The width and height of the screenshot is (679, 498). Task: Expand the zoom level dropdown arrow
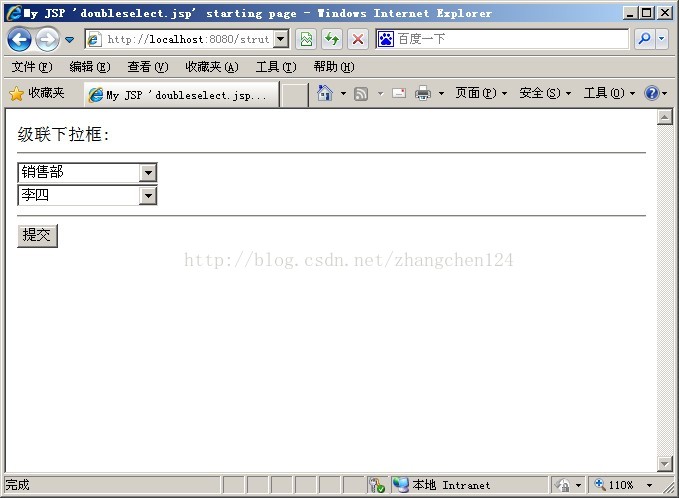[x=649, y=485]
